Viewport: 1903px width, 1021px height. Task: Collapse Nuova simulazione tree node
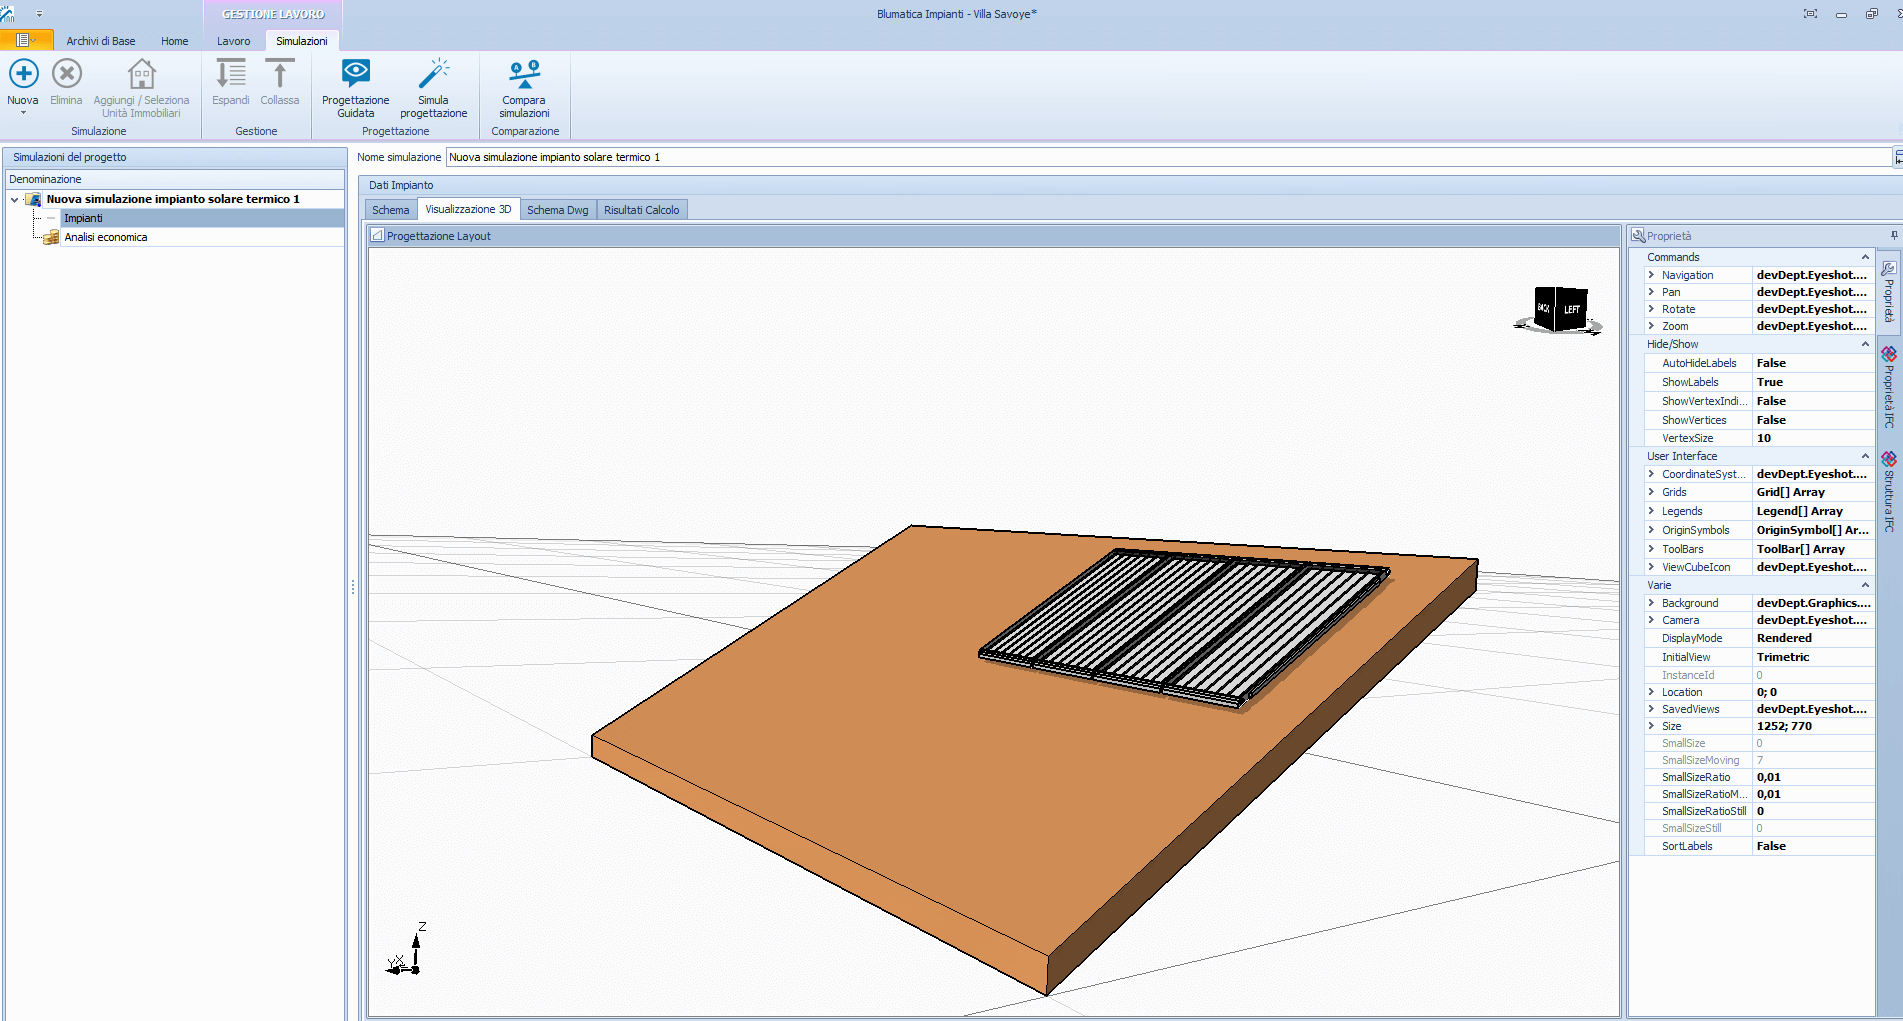coord(15,199)
